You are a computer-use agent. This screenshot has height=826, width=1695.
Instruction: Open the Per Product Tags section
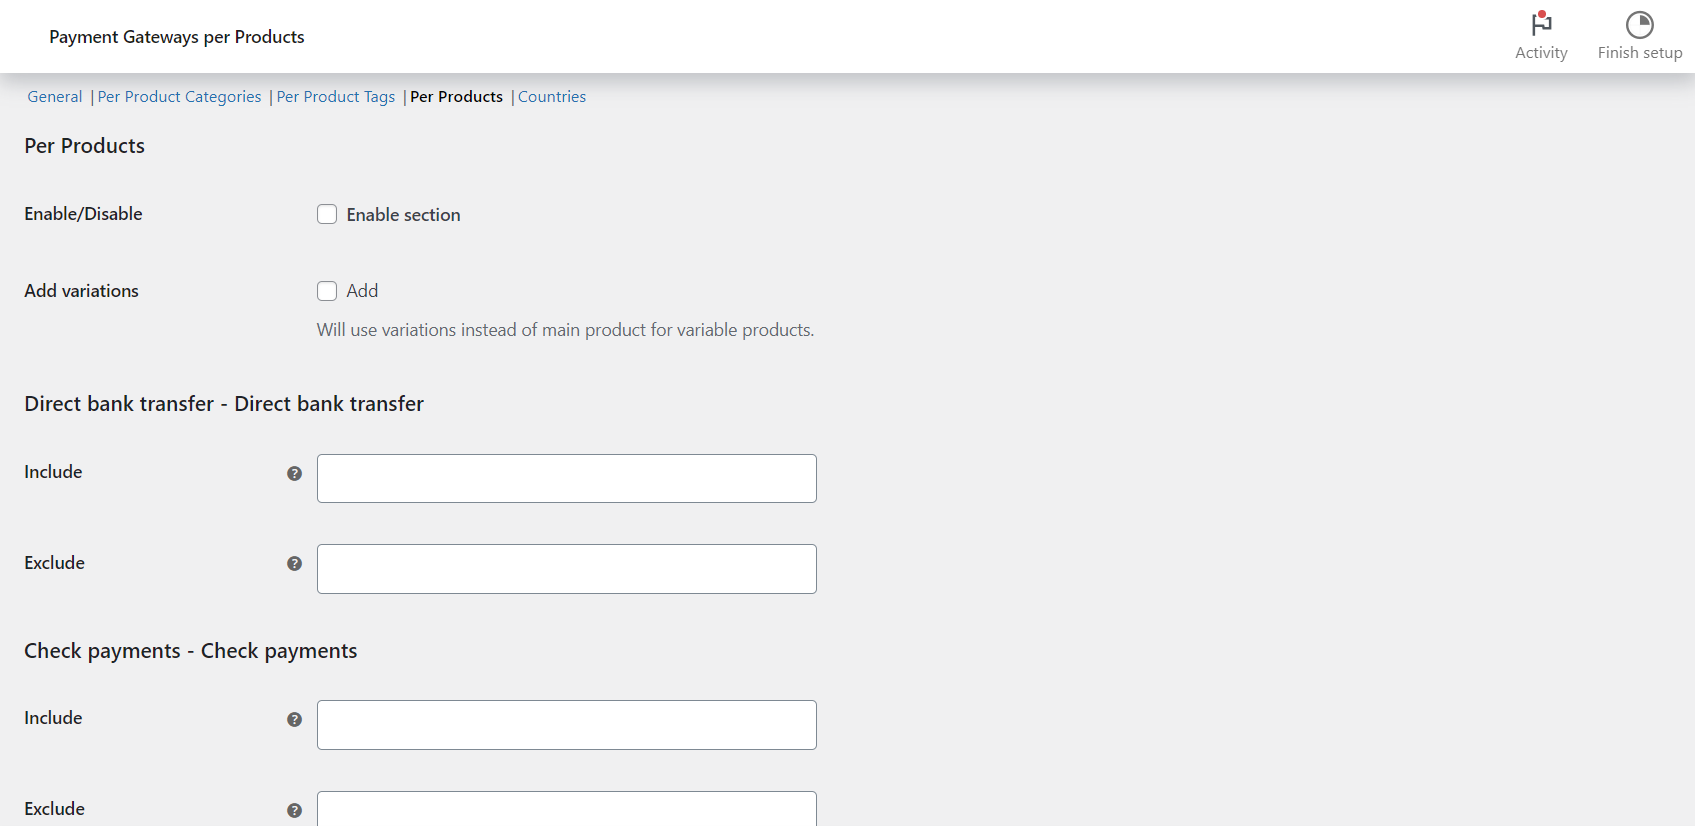point(335,97)
